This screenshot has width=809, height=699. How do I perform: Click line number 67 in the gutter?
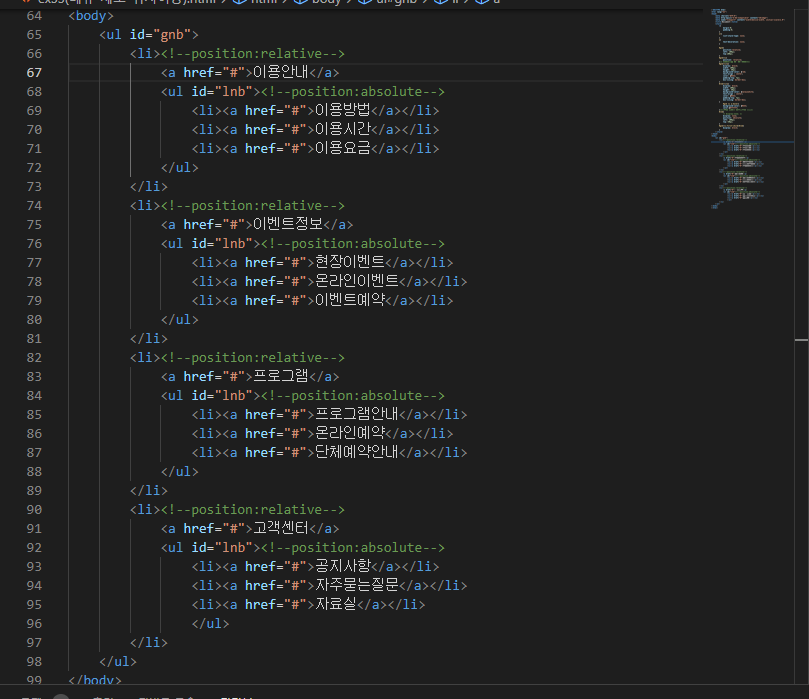click(x=34, y=73)
